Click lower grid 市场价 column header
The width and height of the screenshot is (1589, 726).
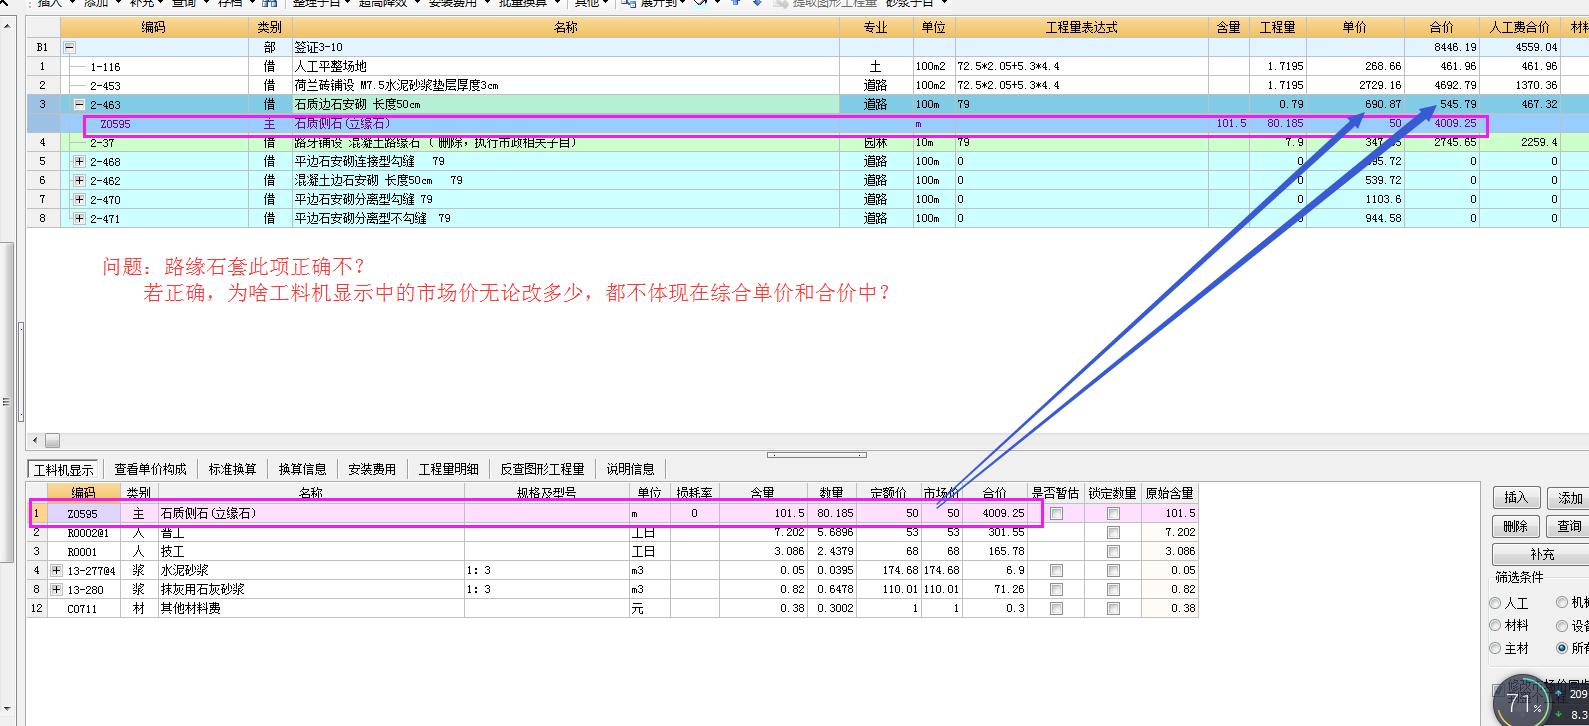tap(941, 493)
